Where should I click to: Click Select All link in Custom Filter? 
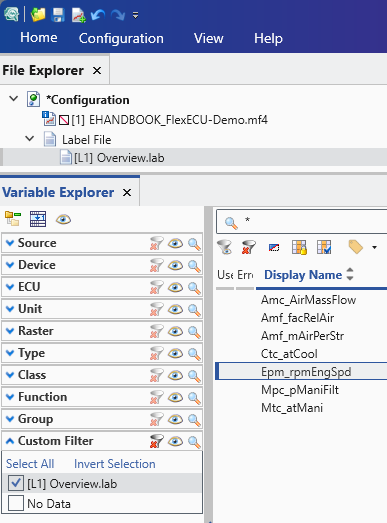tap(30, 464)
